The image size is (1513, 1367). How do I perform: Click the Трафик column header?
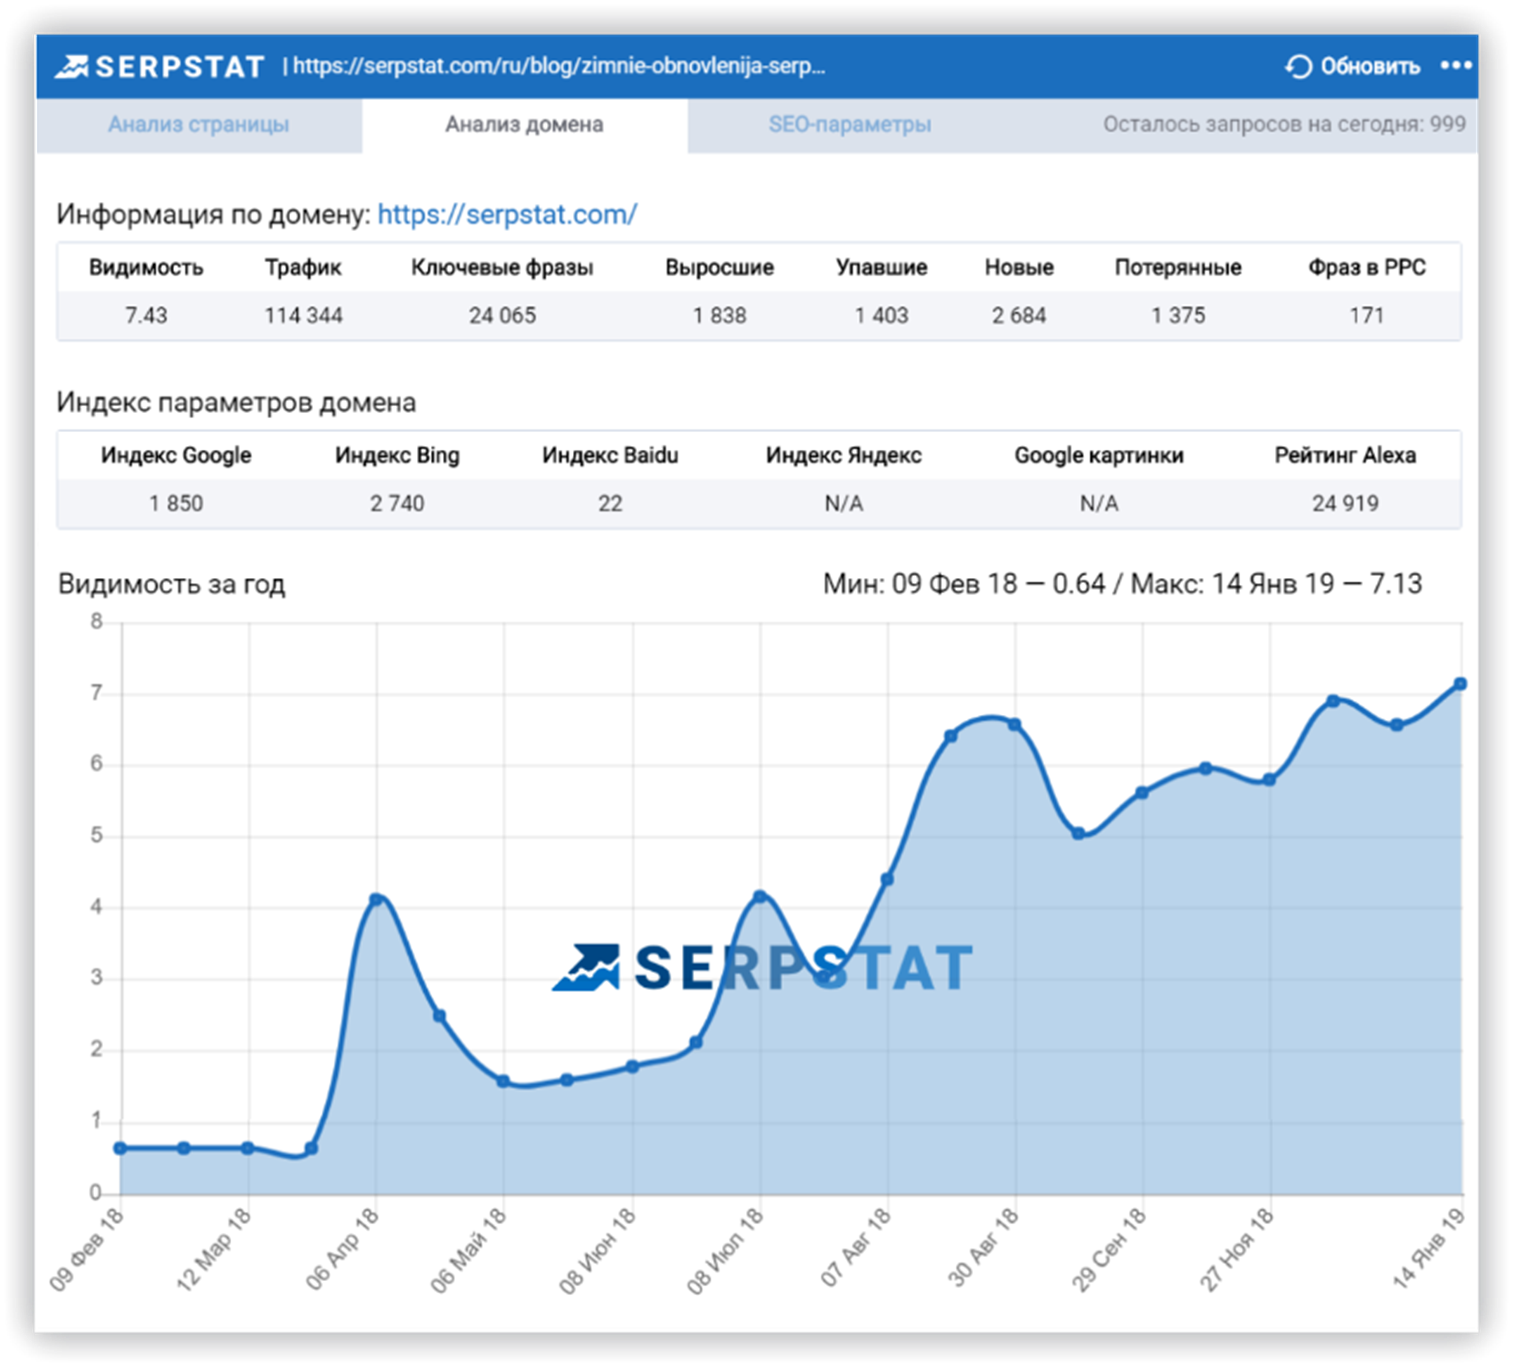(x=303, y=267)
